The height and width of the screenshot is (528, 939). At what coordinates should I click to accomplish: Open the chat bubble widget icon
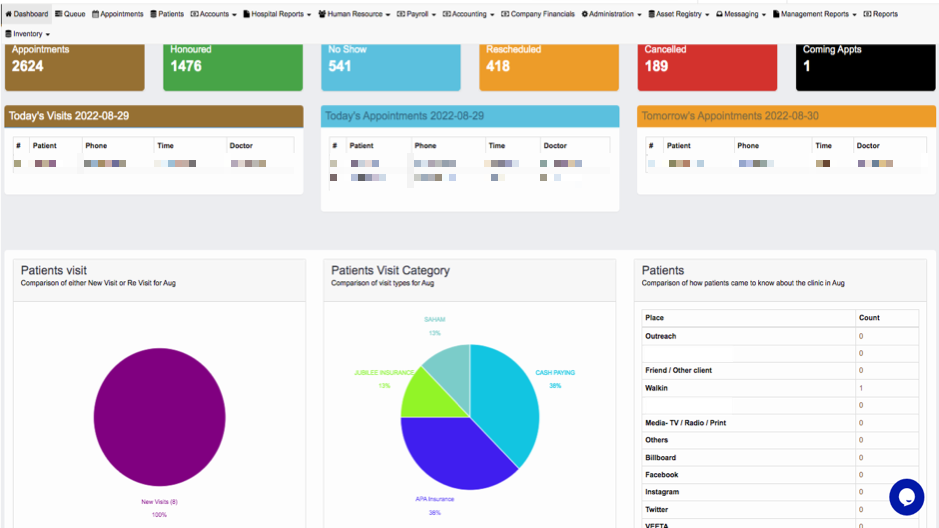[x=906, y=497]
